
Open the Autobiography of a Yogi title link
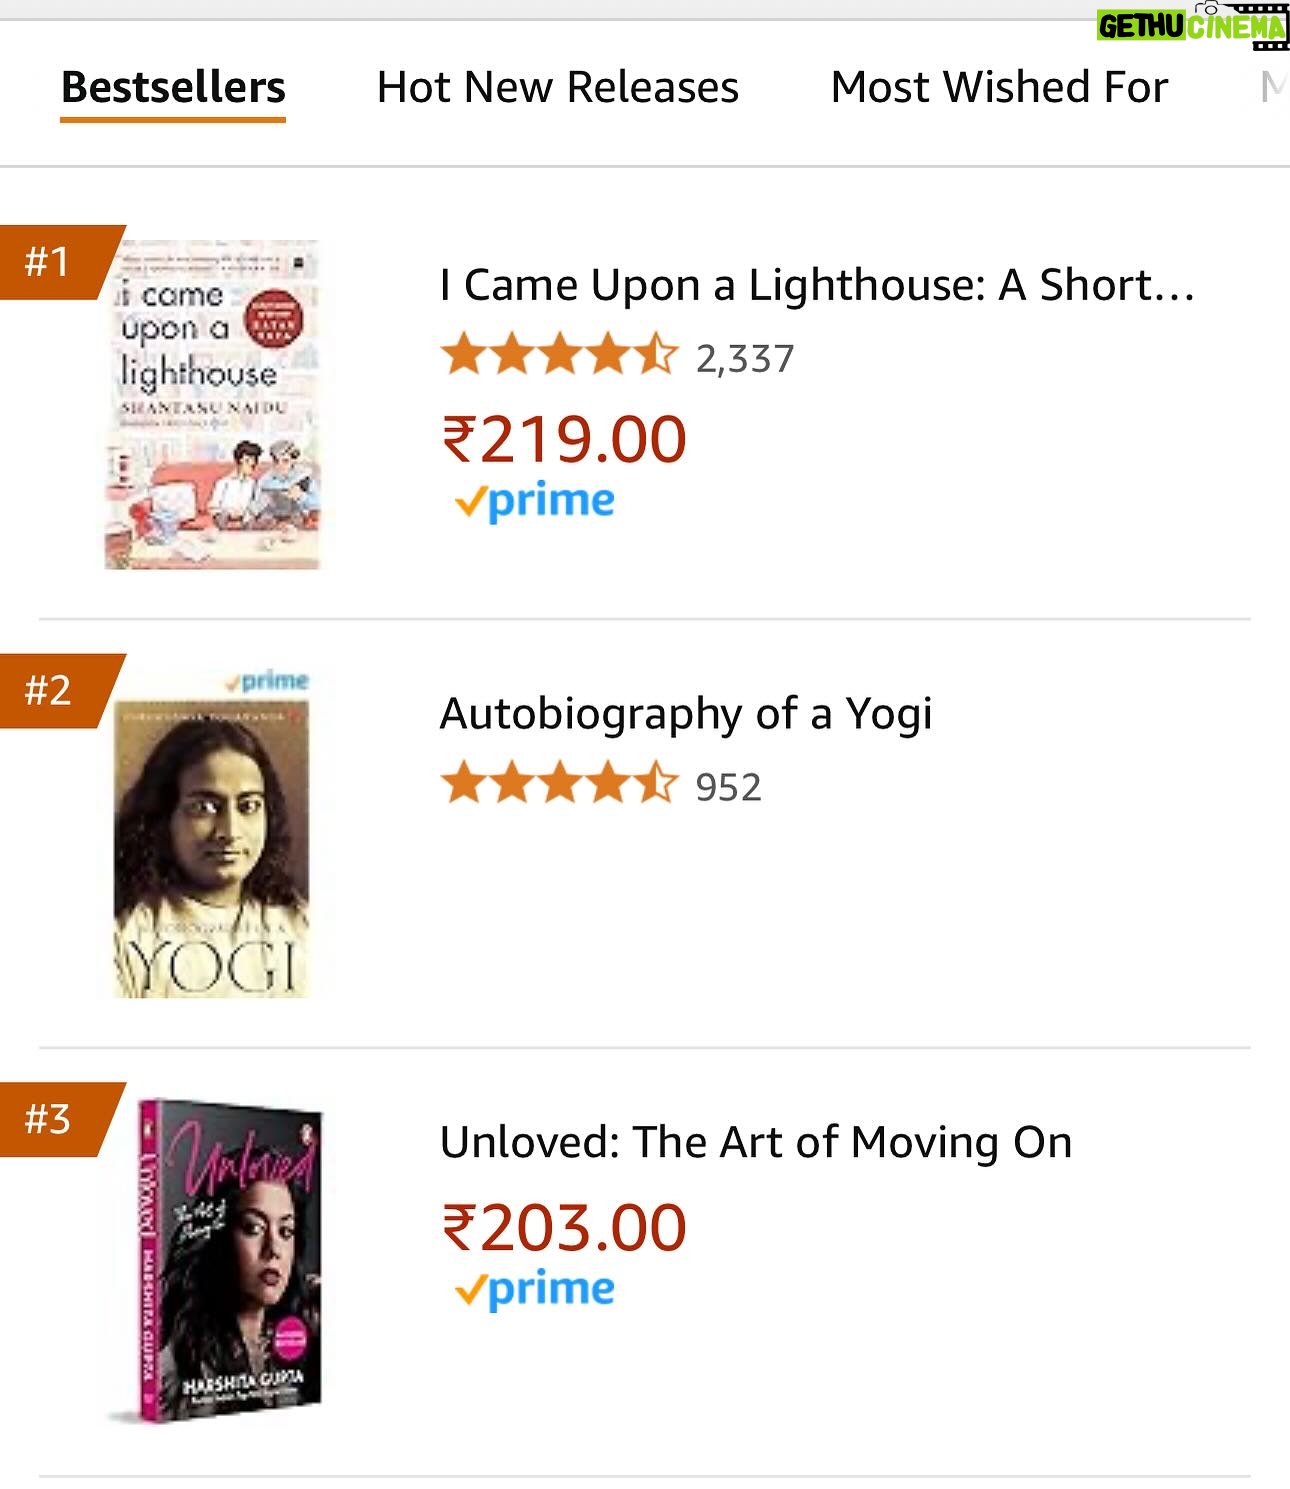coord(686,714)
